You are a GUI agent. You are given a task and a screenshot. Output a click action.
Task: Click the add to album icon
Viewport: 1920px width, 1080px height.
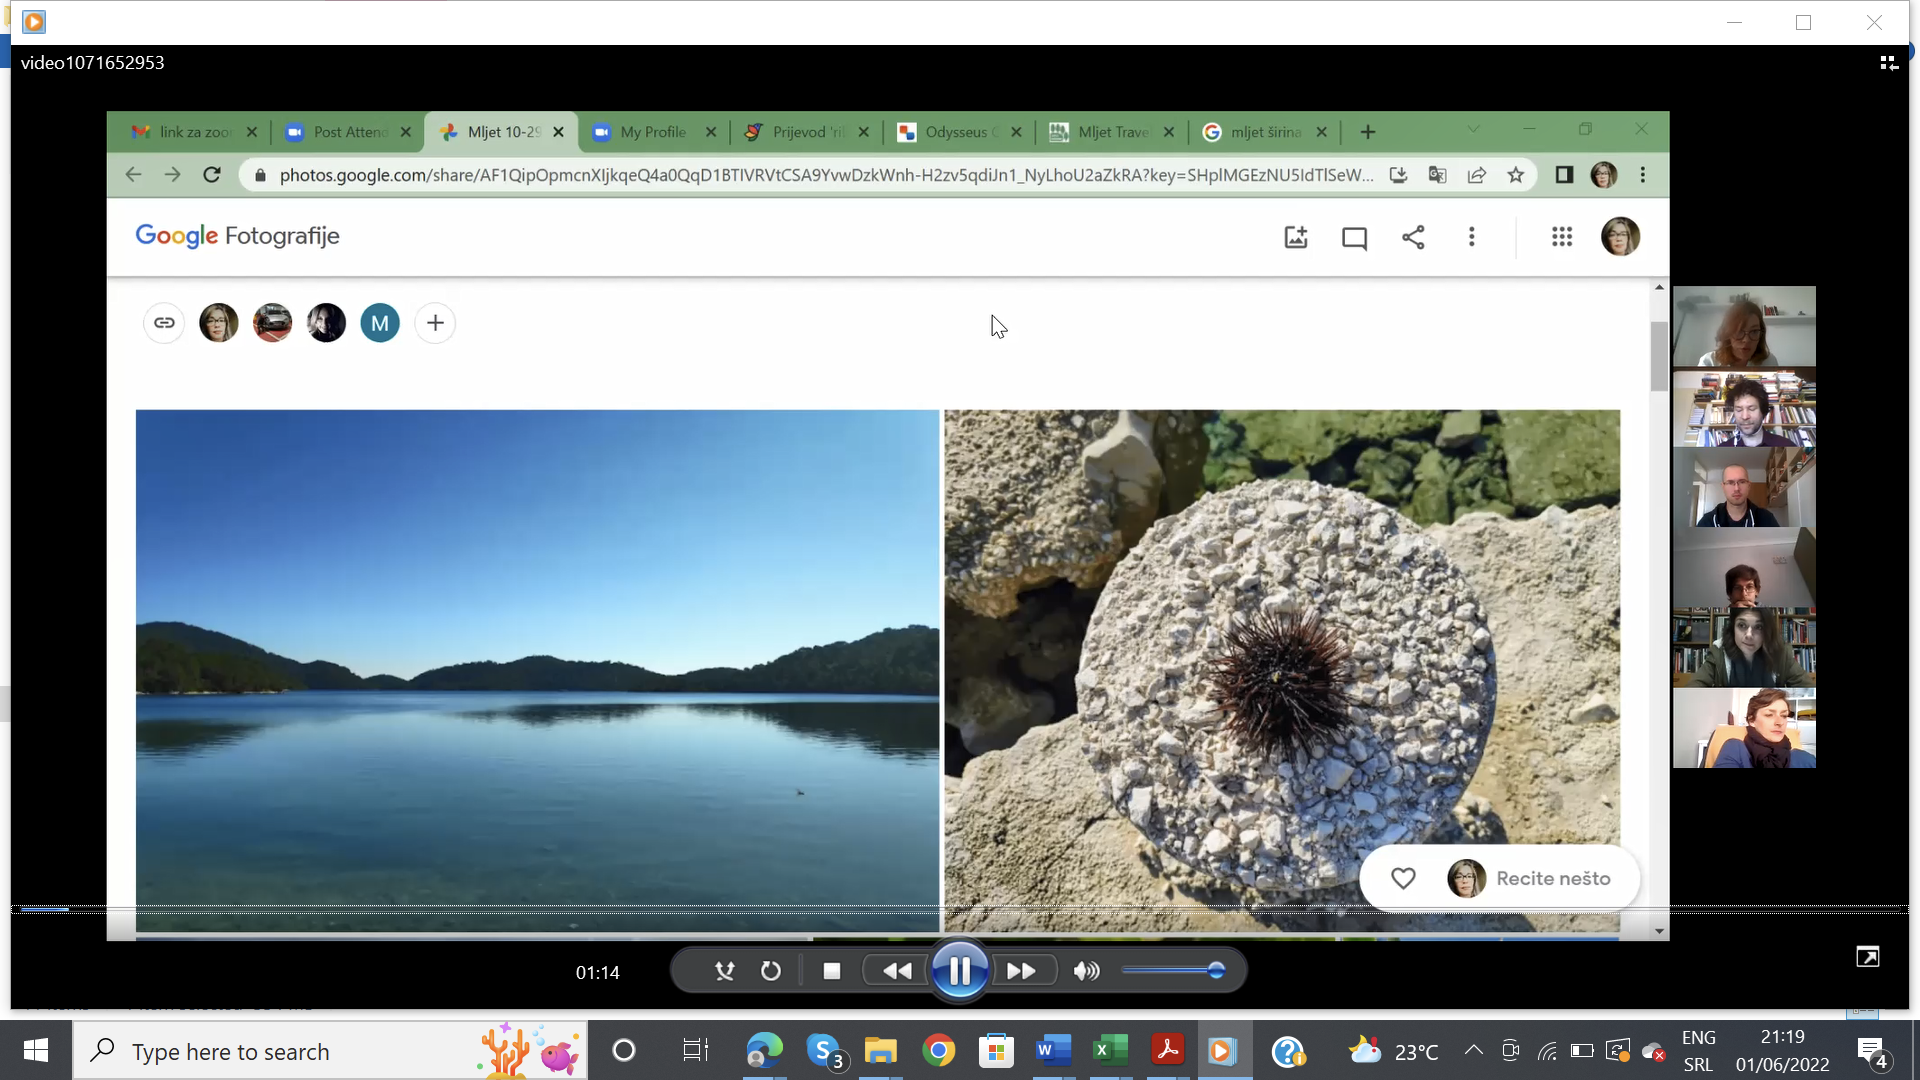coord(1296,237)
